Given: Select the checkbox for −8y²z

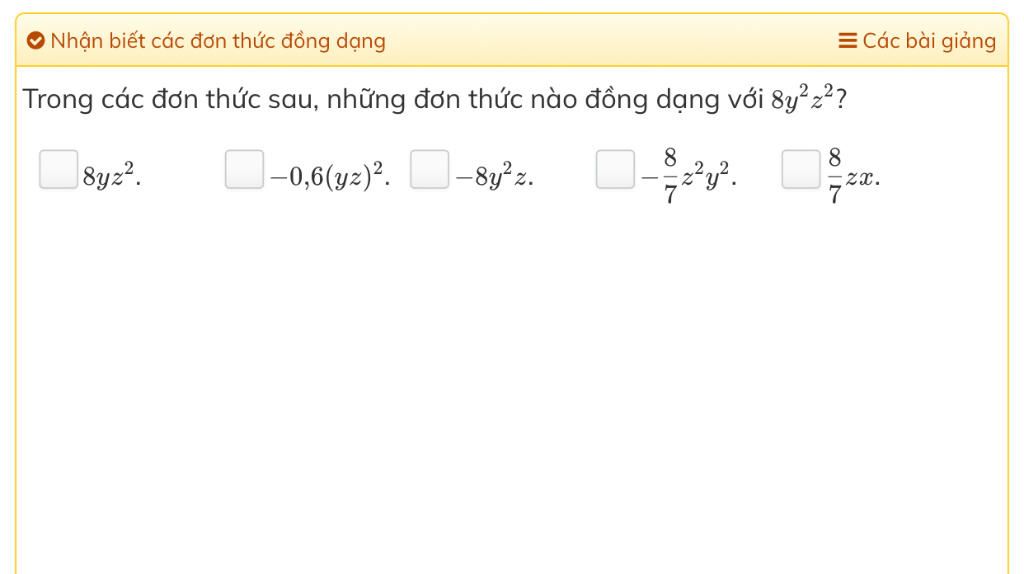Looking at the screenshot, I should pyautogui.click(x=430, y=169).
